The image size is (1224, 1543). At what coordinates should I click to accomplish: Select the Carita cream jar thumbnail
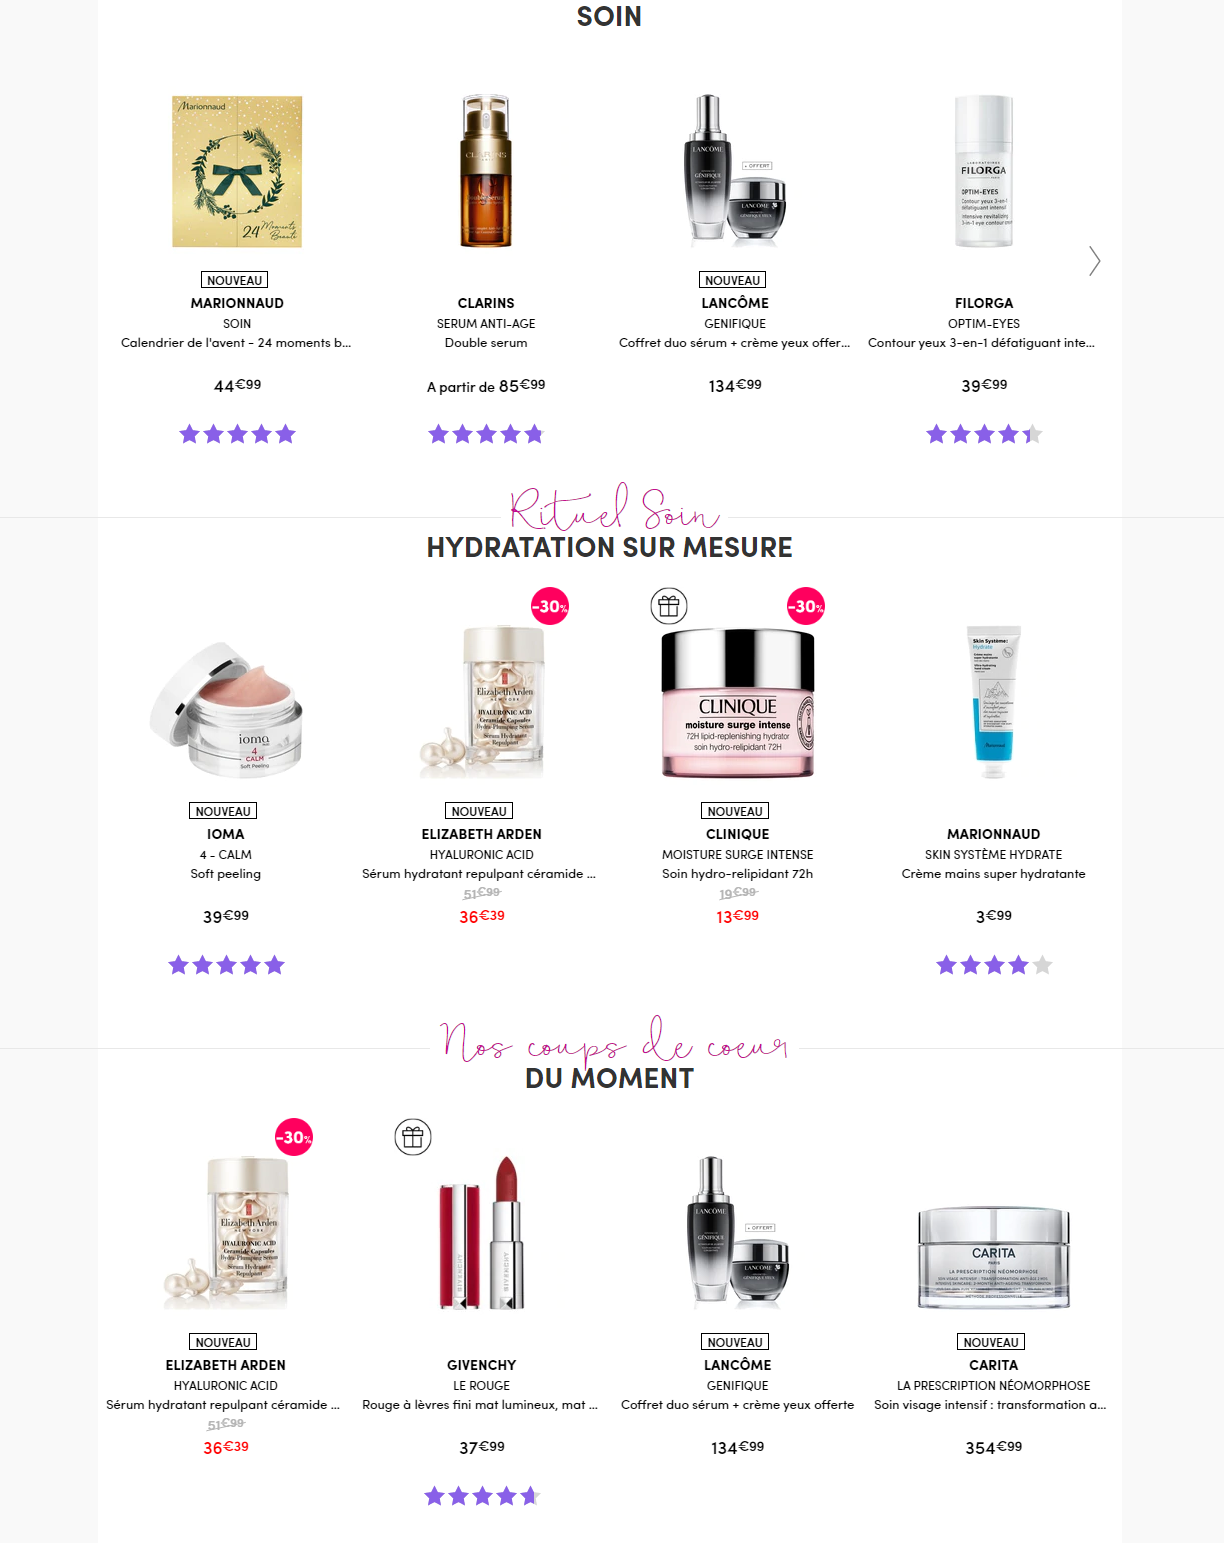(994, 1257)
